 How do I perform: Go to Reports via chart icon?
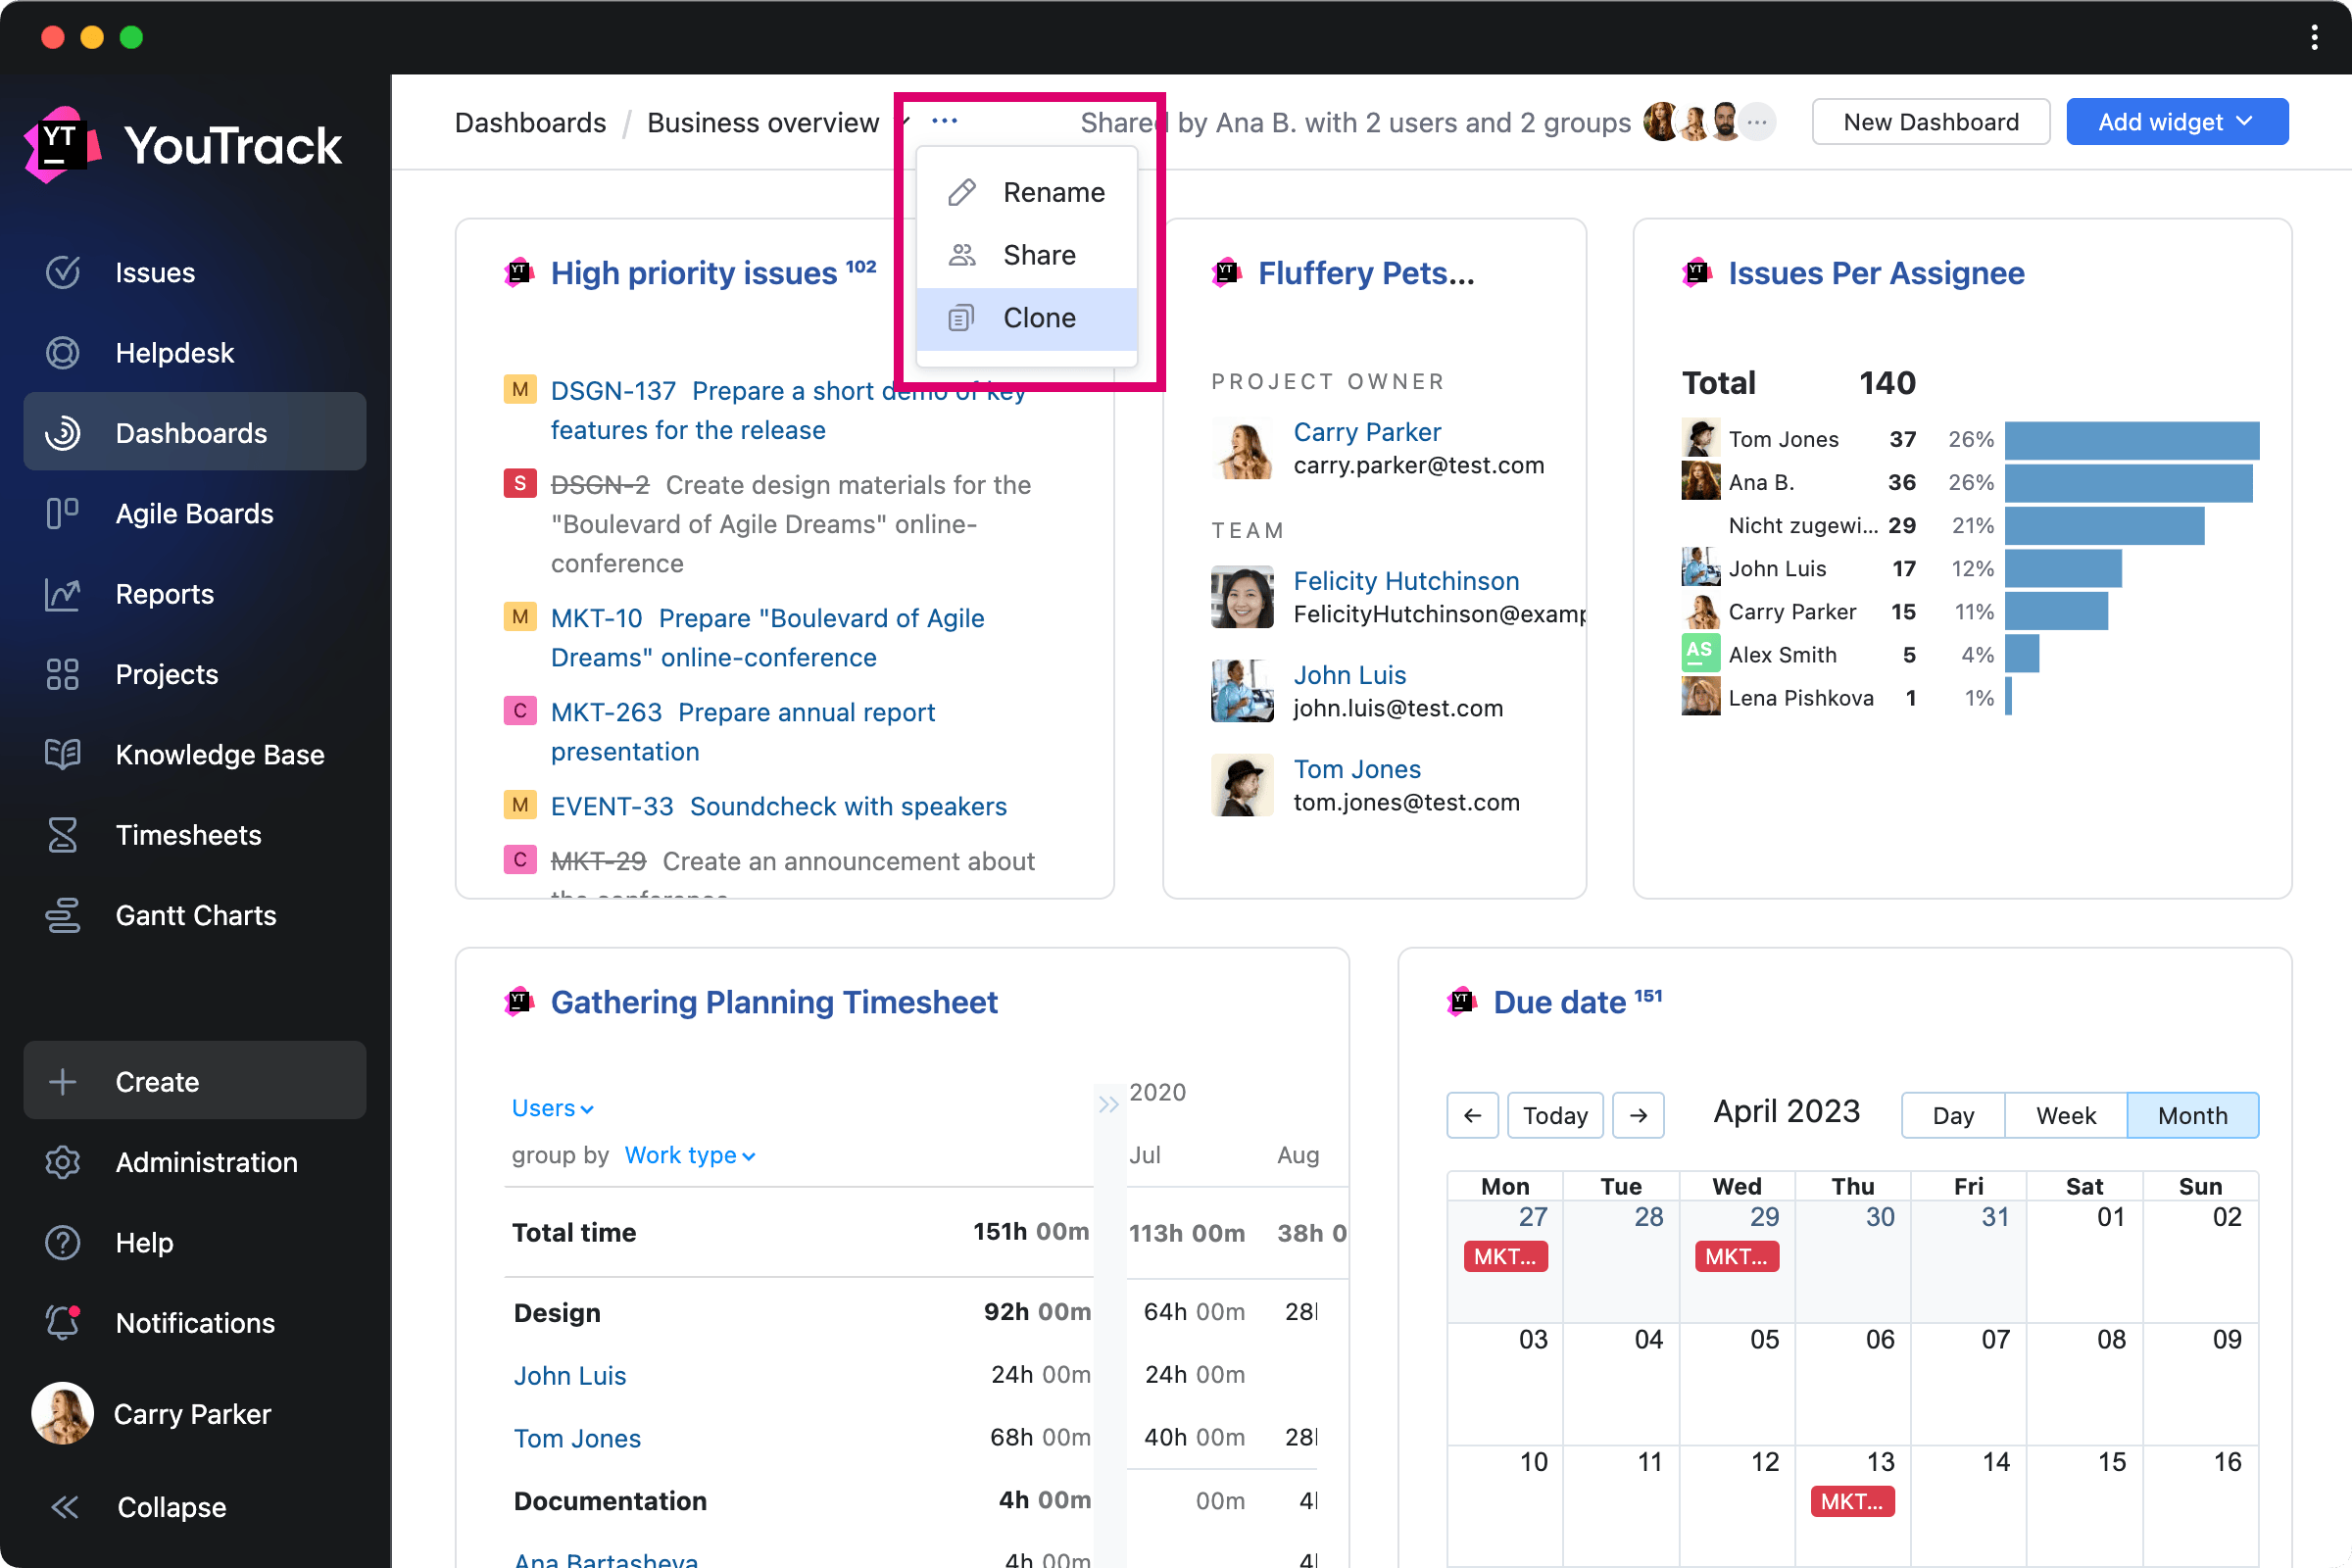62,594
